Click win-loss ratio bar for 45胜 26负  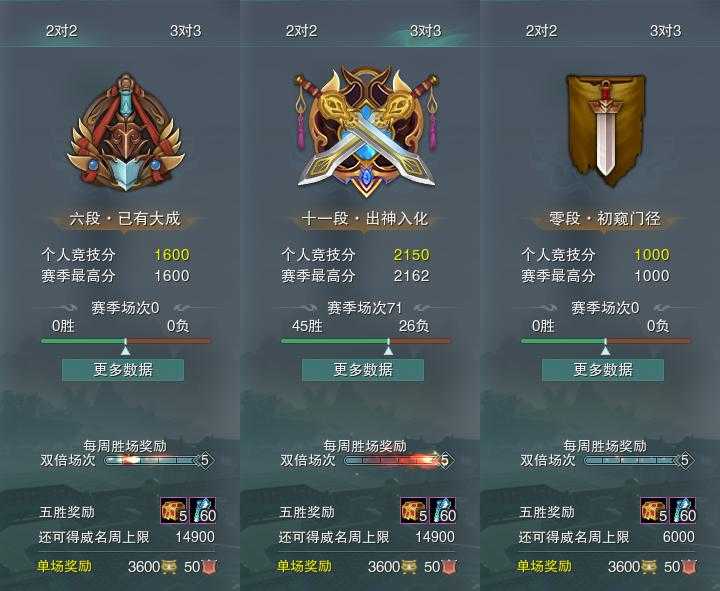point(366,341)
